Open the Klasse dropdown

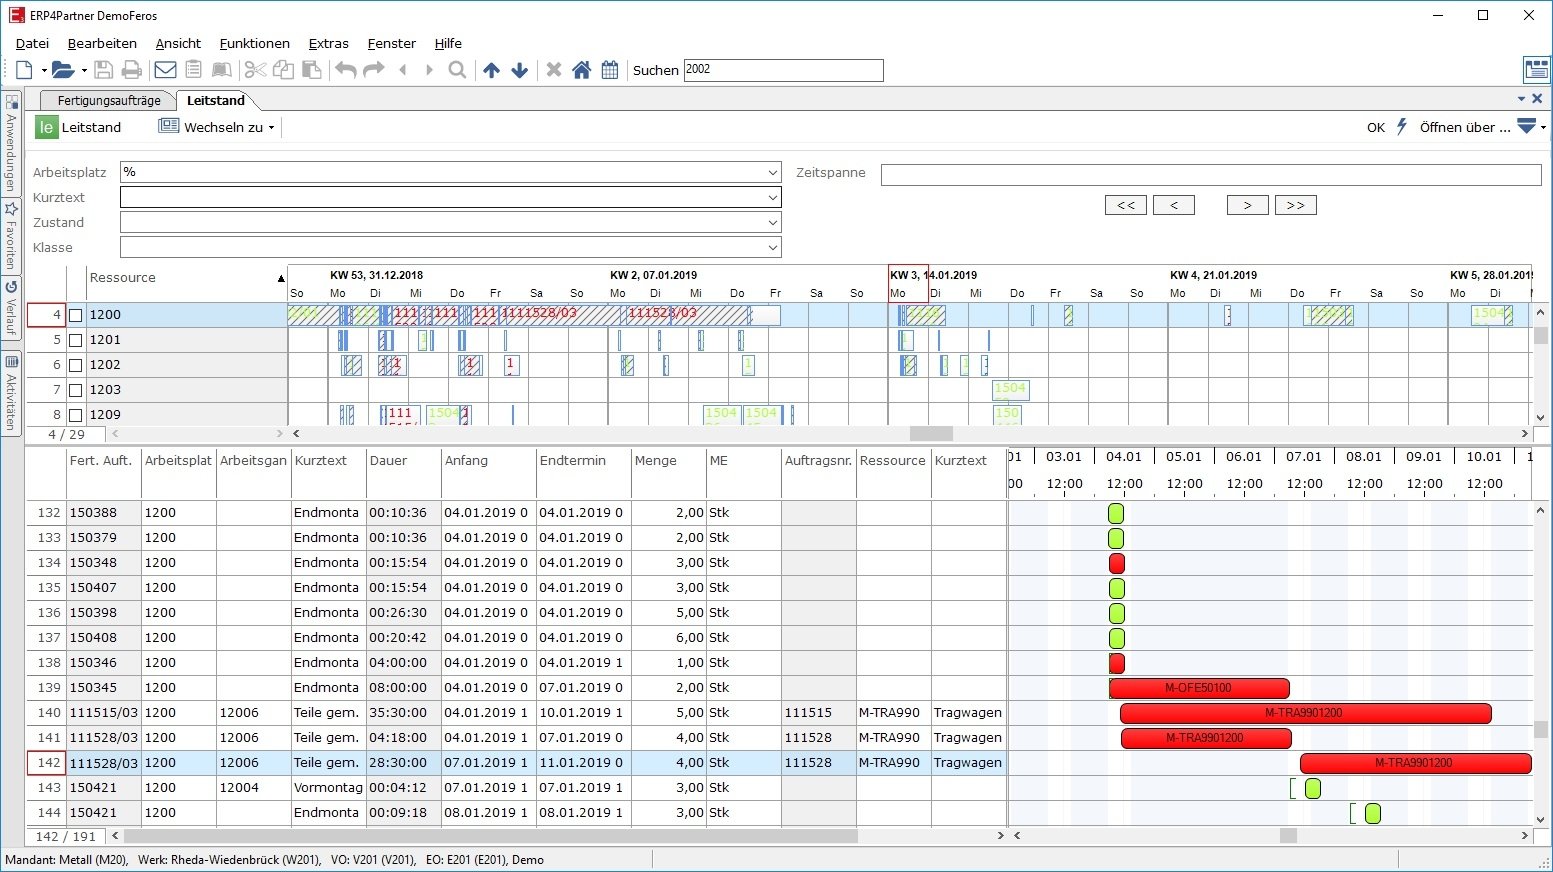click(771, 247)
